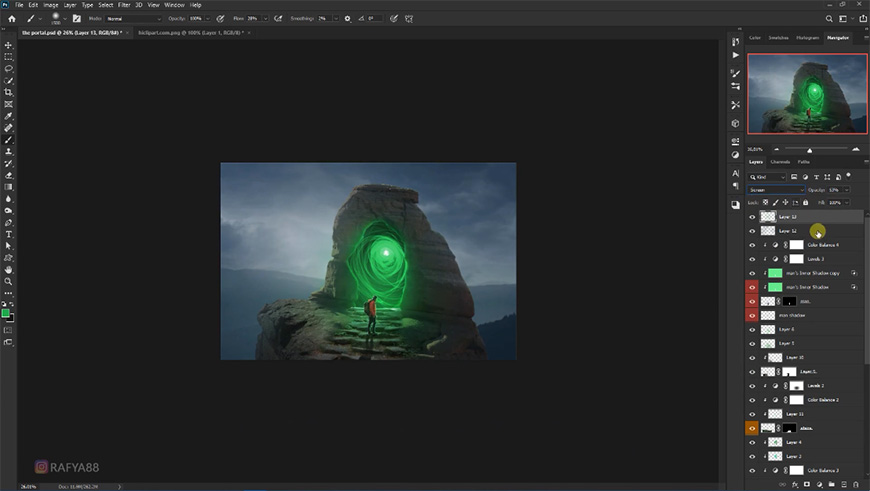The height and width of the screenshot is (491, 870).
Task: Switch to the Channels tab
Action: click(780, 162)
